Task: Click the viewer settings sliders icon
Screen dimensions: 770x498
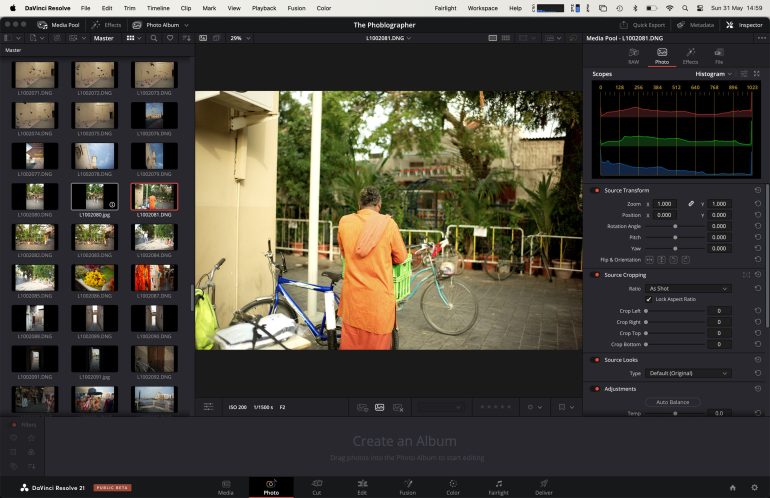Action: click(x=208, y=407)
